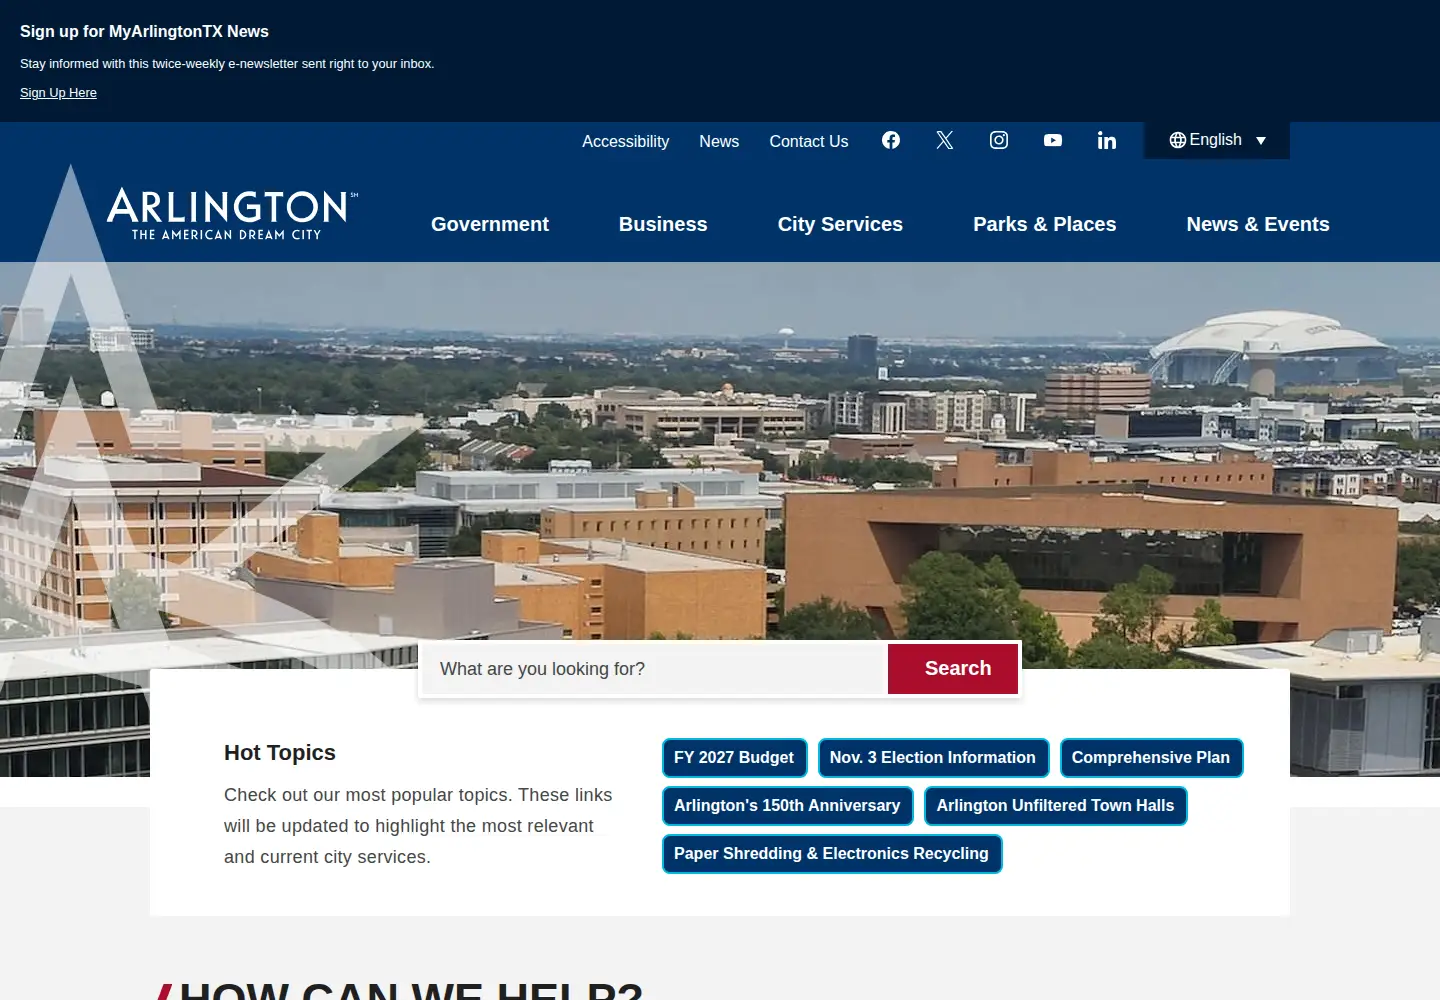Click the red Search button

(953, 669)
